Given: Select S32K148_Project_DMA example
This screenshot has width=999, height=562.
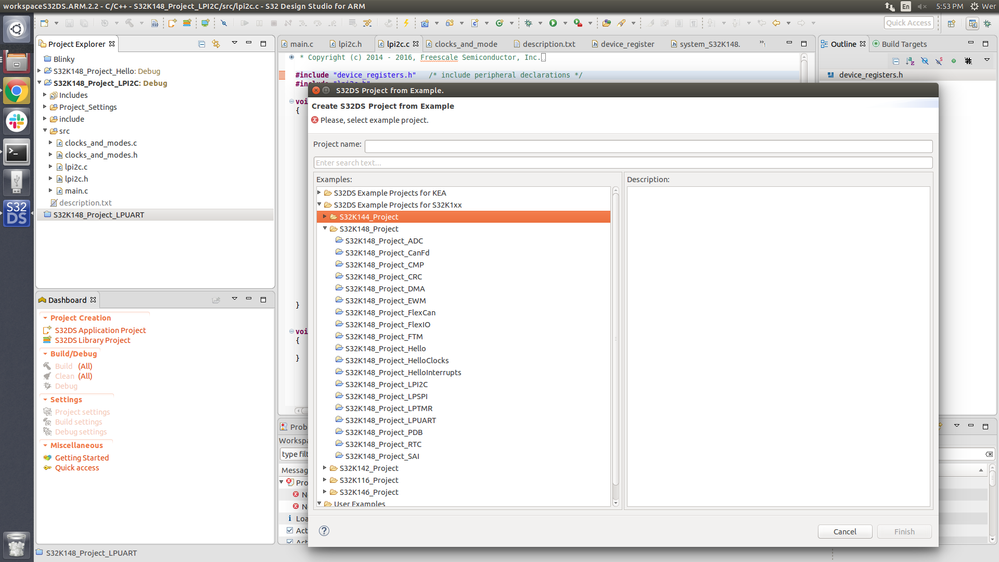Looking at the screenshot, I should [385, 289].
